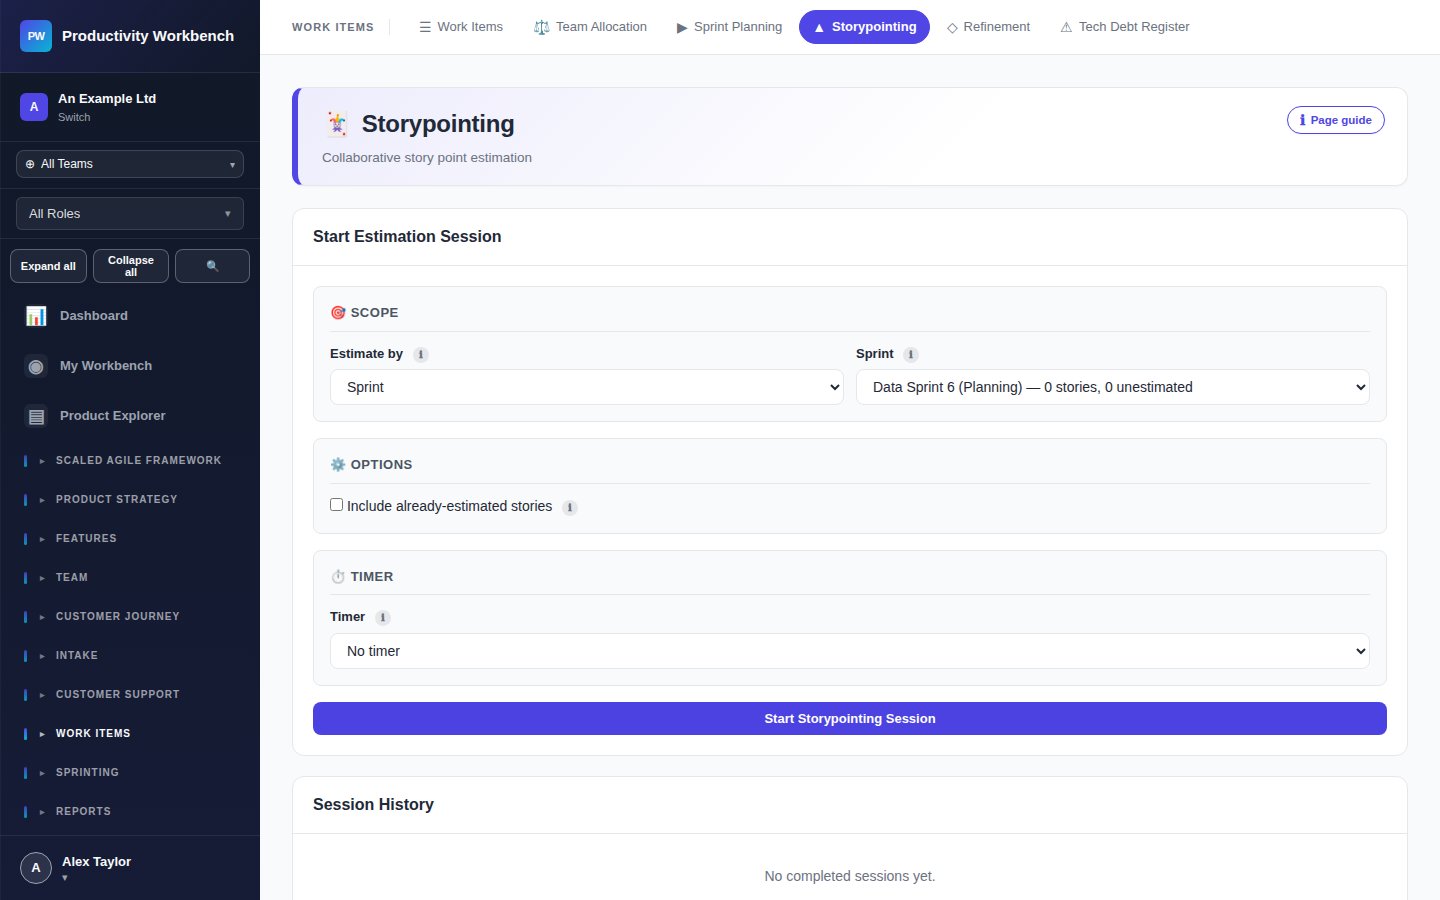The image size is (1440, 900).
Task: Expand the Sprinting sidebar section
Action: (130, 773)
